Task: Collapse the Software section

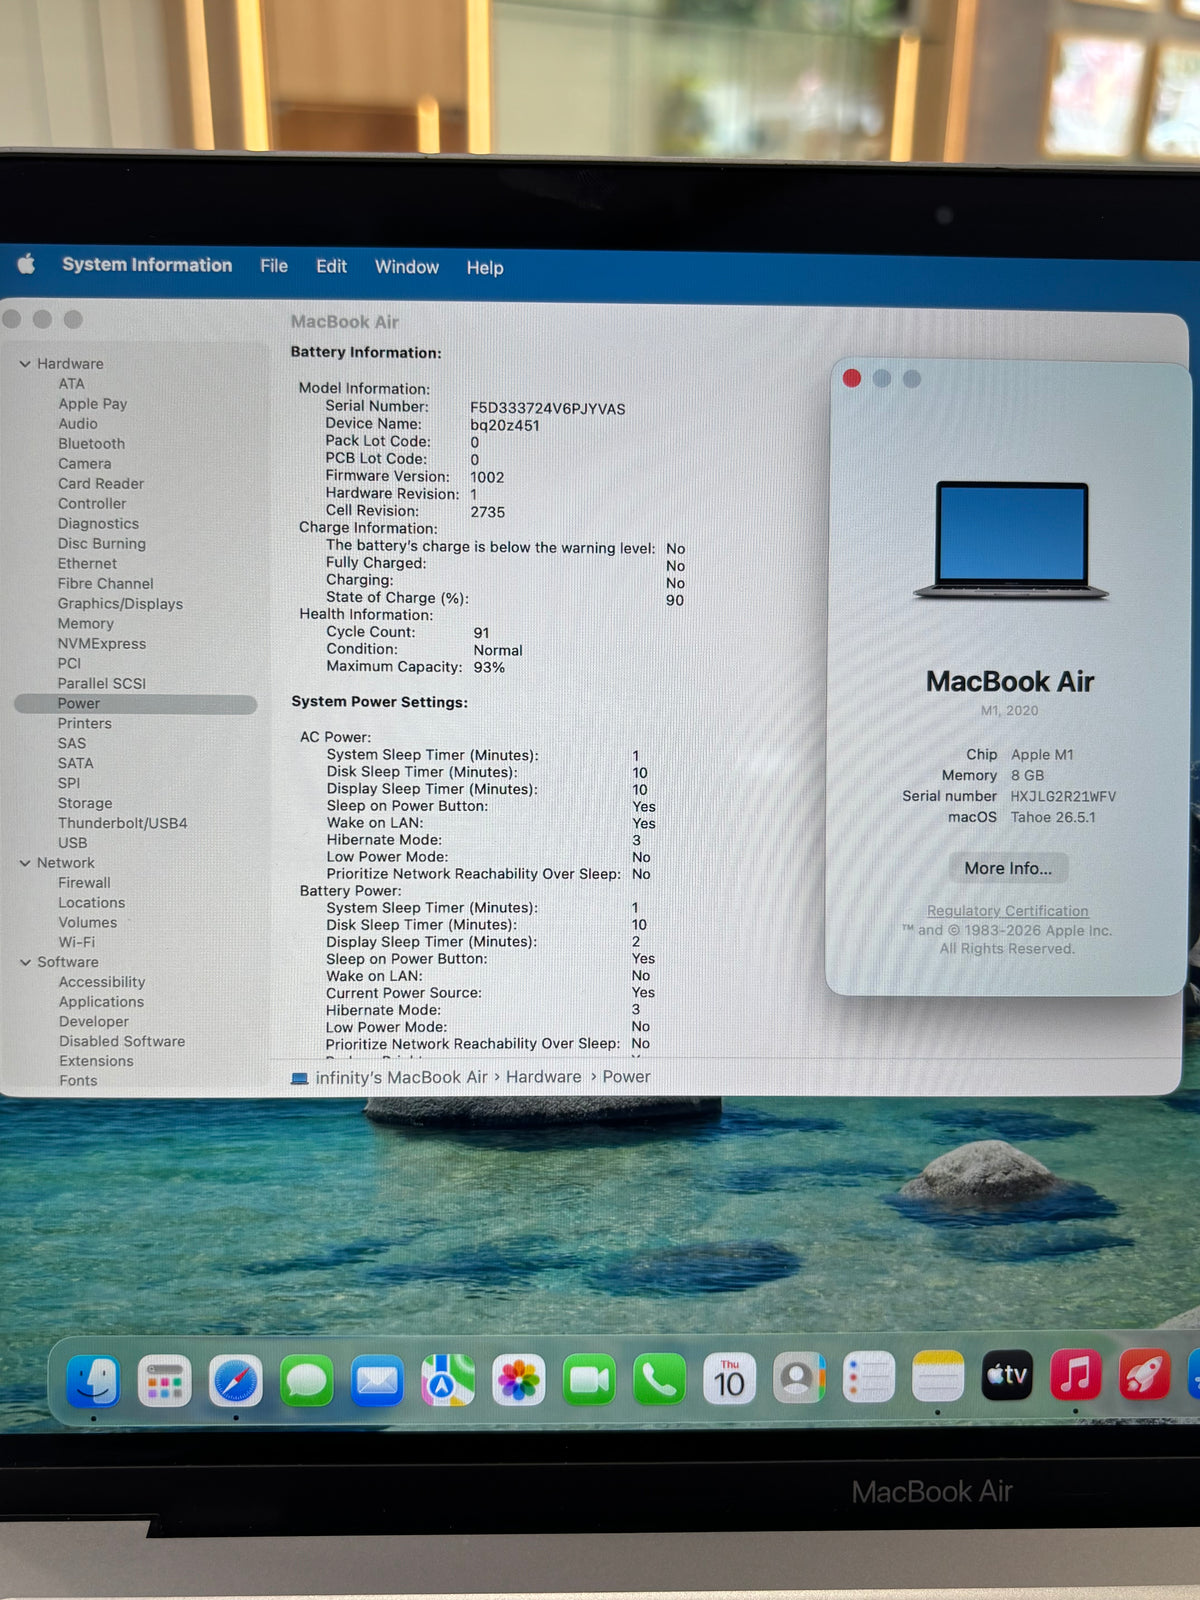Action: (x=25, y=962)
